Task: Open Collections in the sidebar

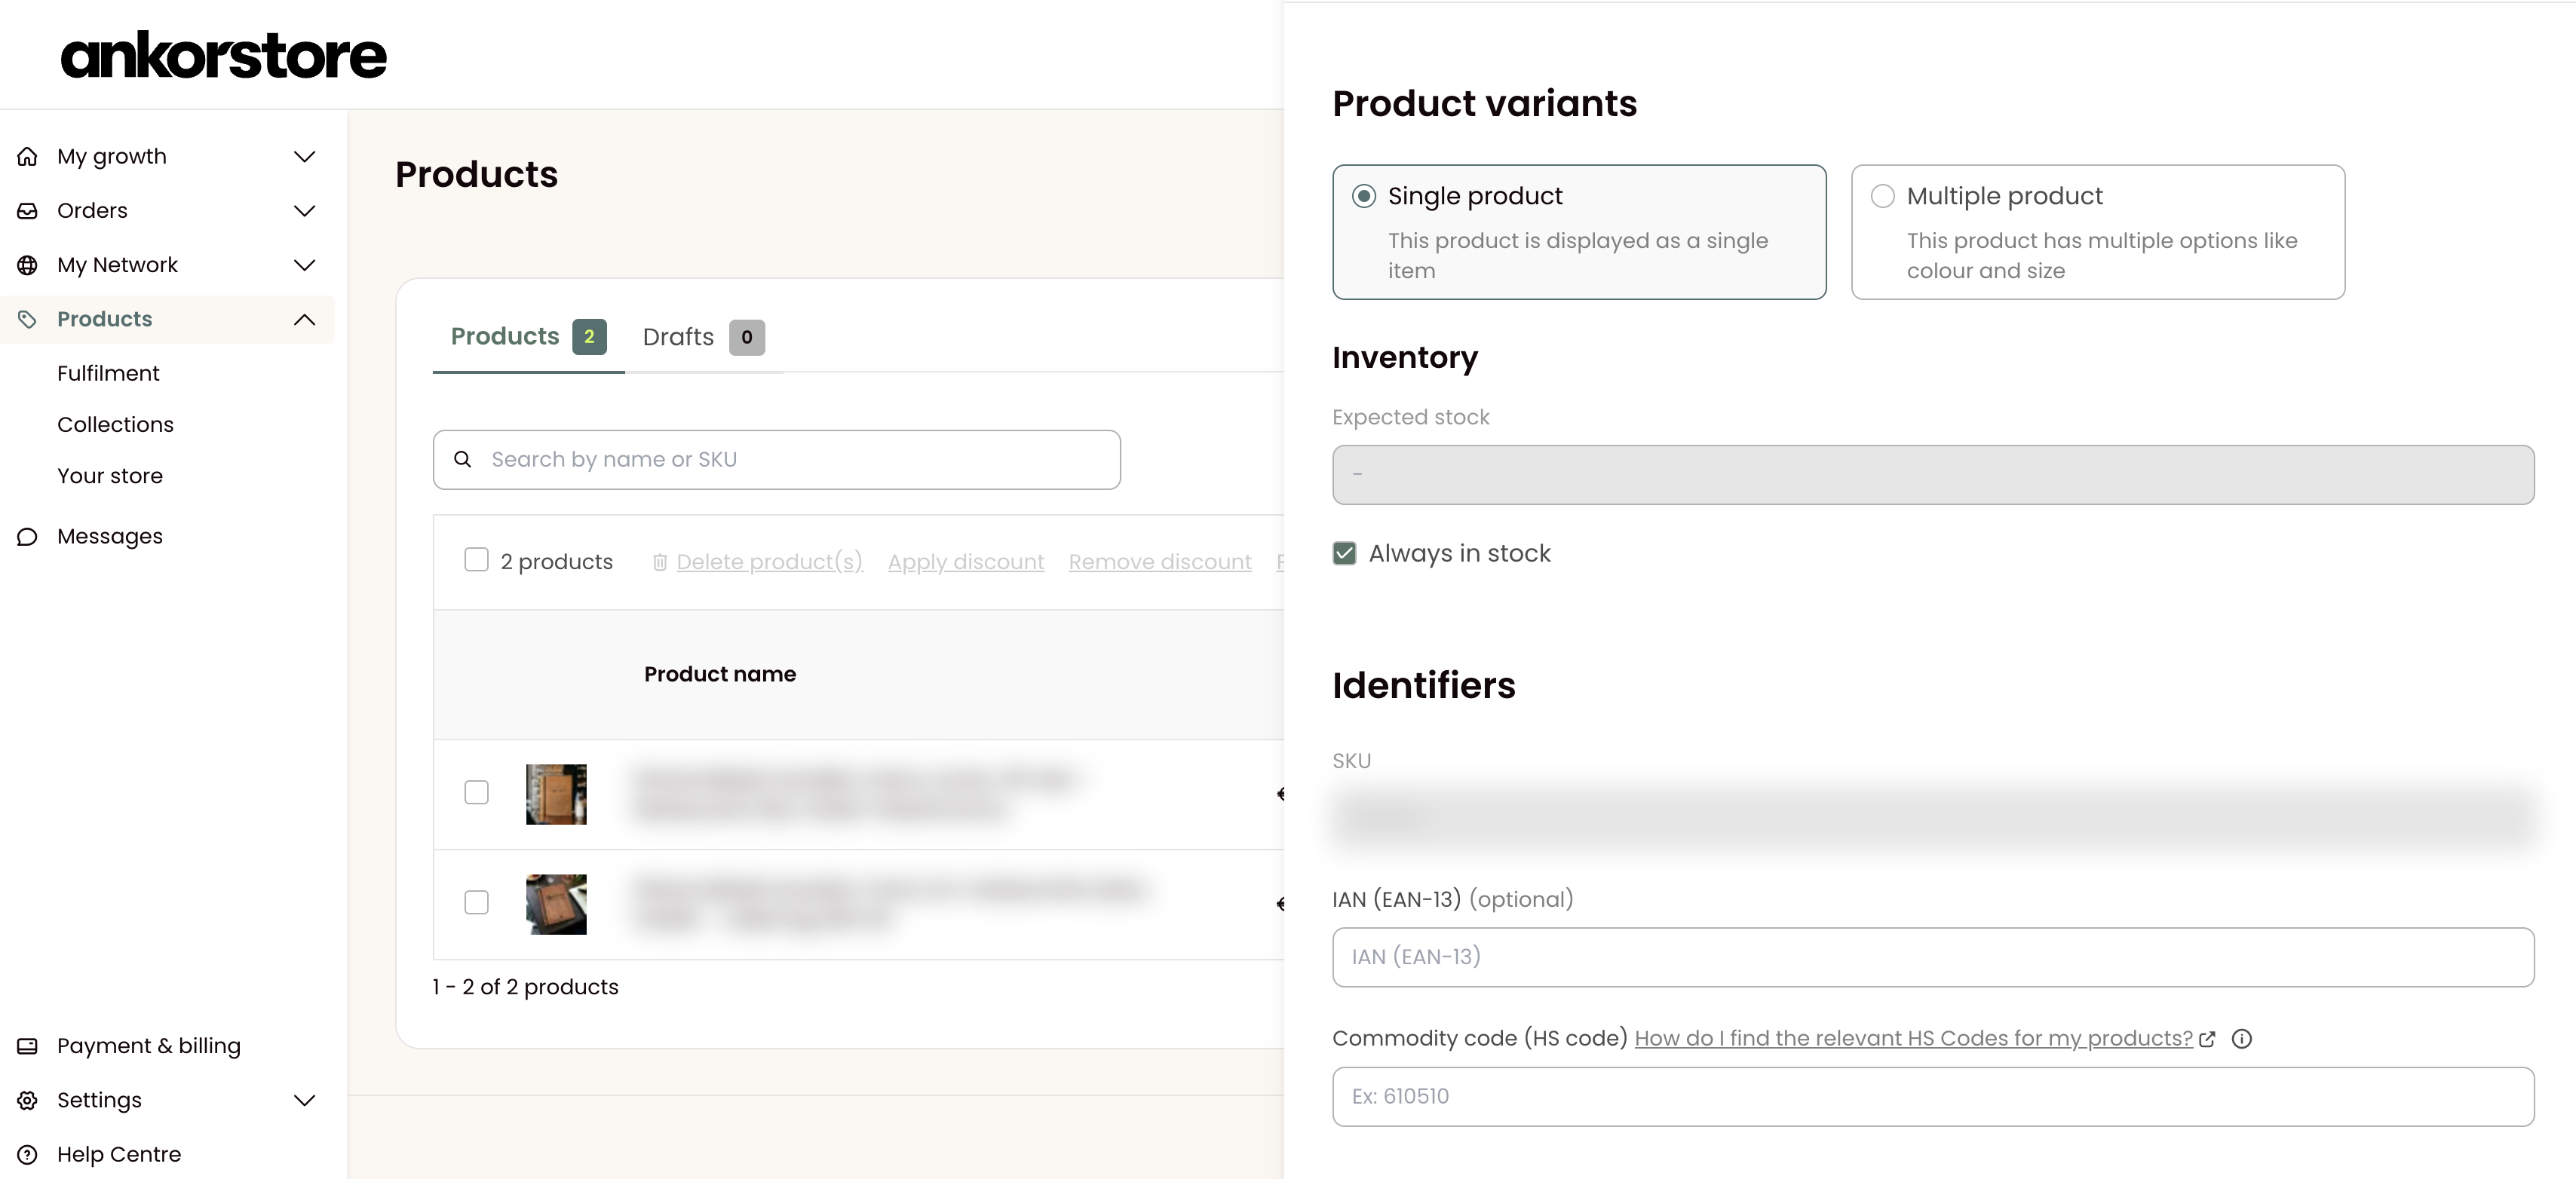Action: click(x=115, y=425)
